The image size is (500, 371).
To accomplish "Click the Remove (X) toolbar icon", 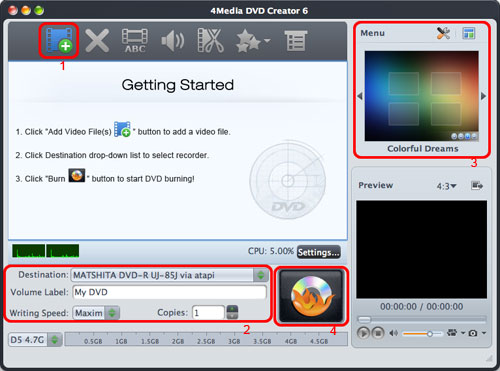I will point(97,41).
